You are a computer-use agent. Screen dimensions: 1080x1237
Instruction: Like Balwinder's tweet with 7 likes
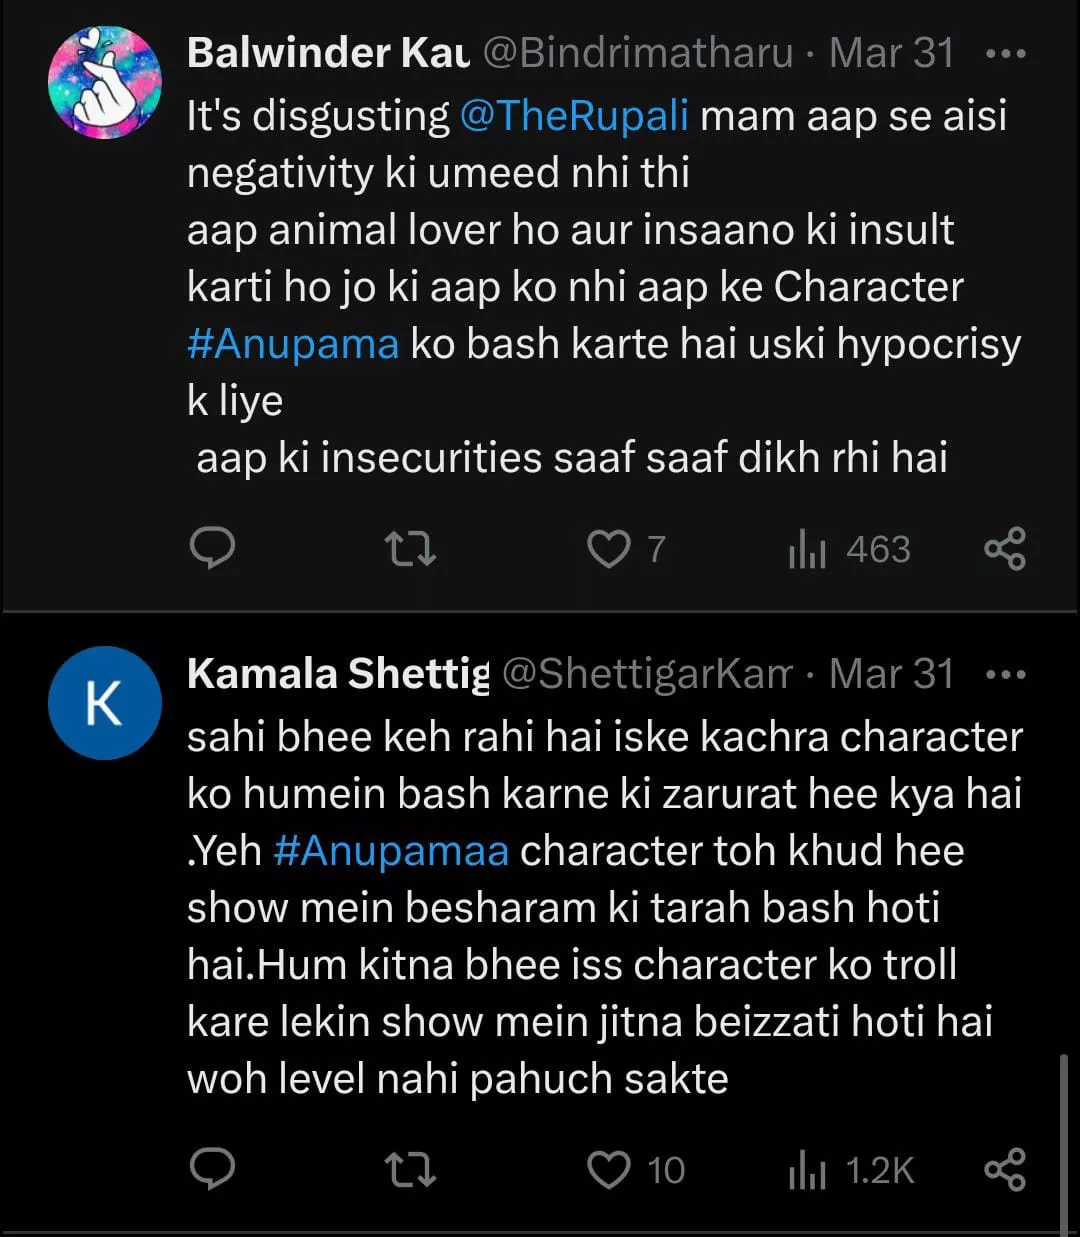pyautogui.click(x=608, y=549)
